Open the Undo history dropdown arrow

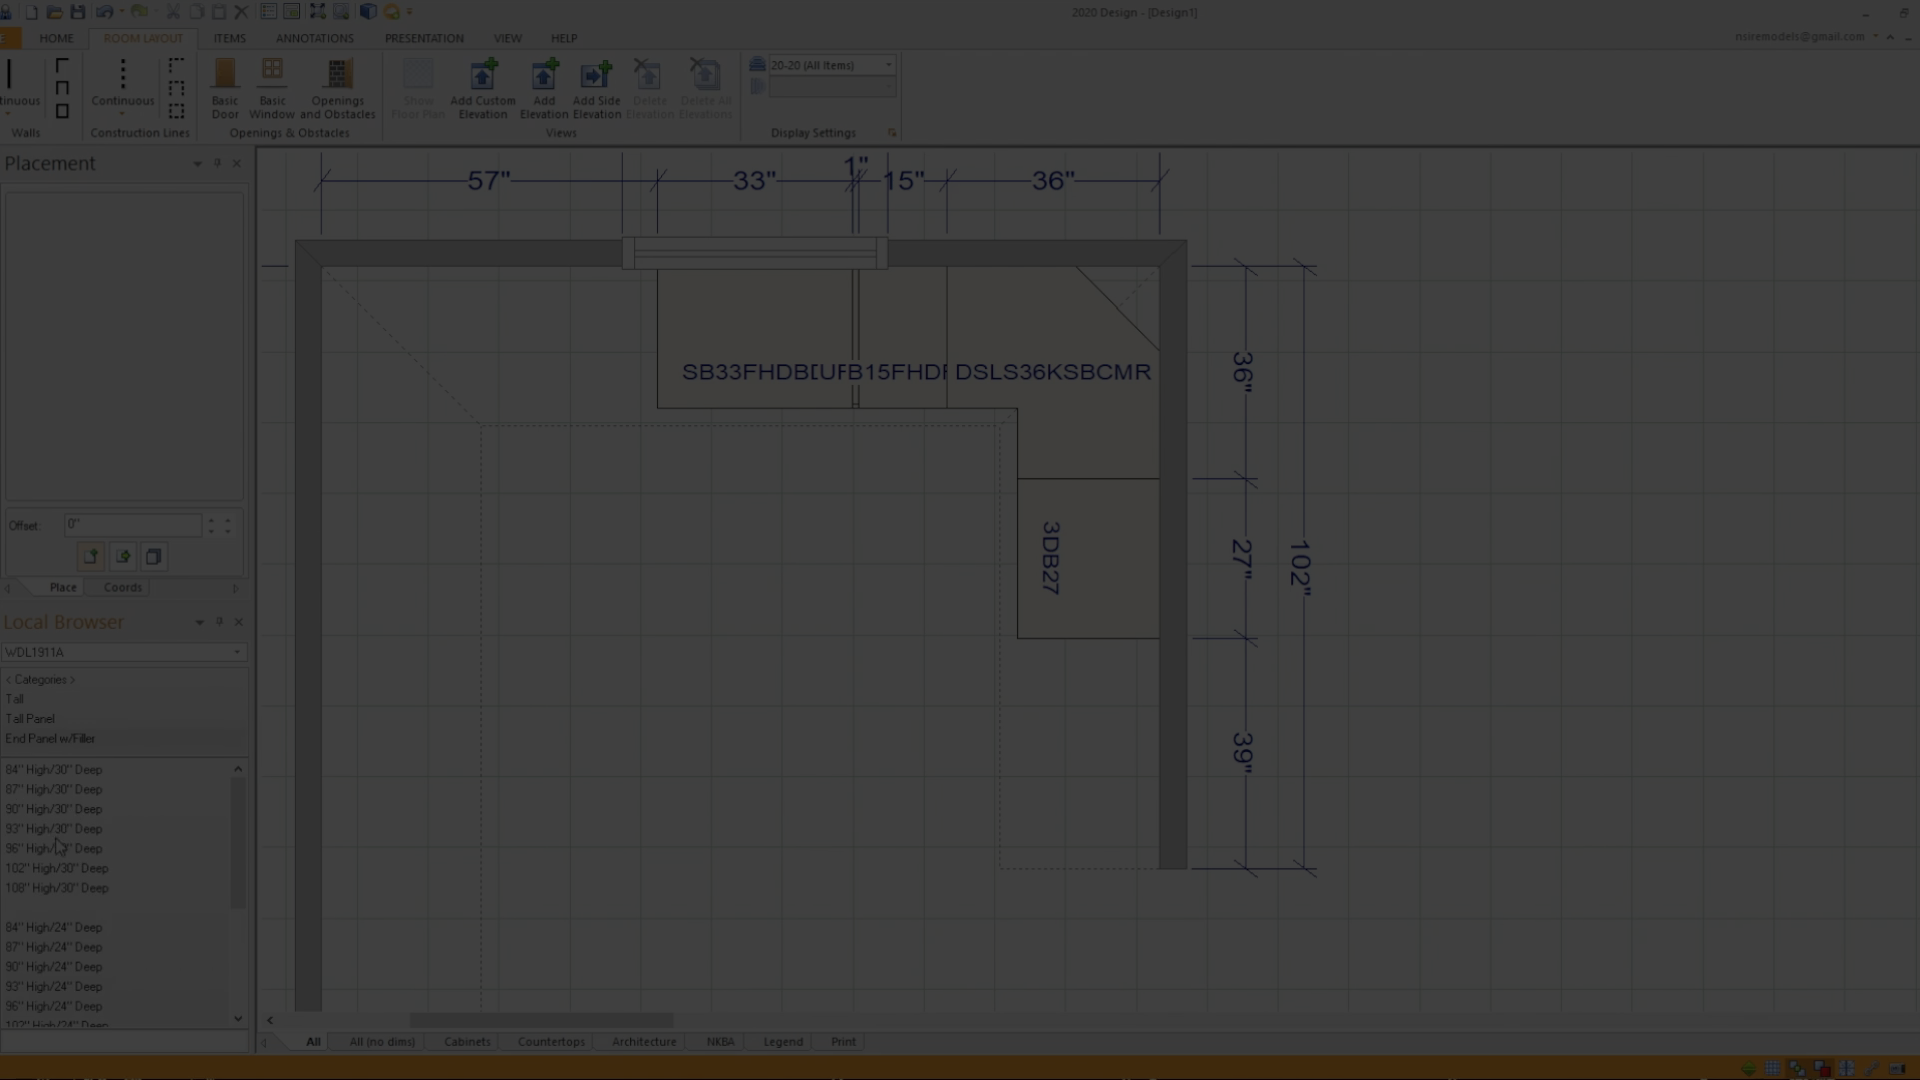(x=121, y=12)
